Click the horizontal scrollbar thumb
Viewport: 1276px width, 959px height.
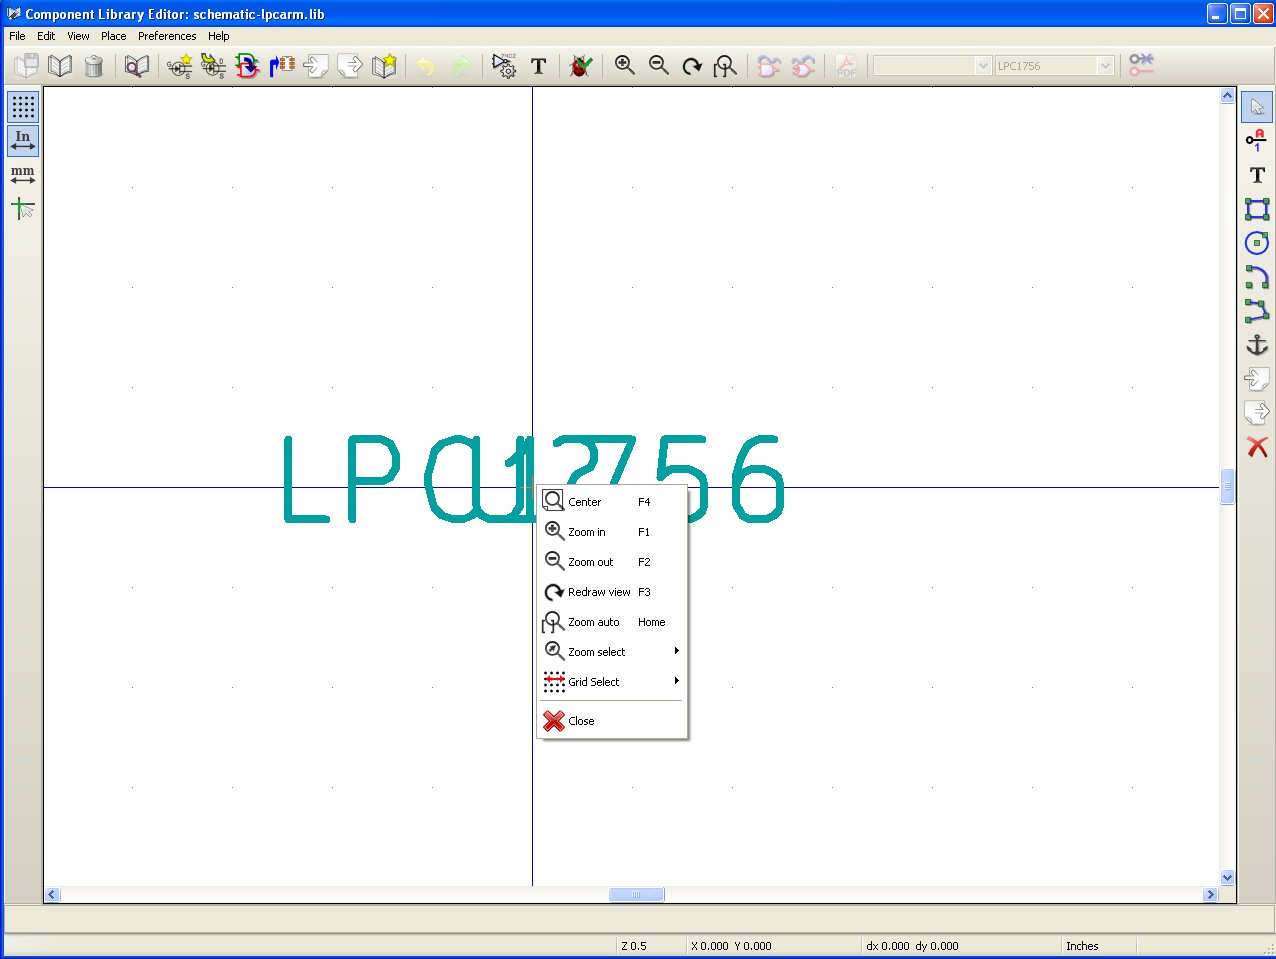pyautogui.click(x=636, y=895)
